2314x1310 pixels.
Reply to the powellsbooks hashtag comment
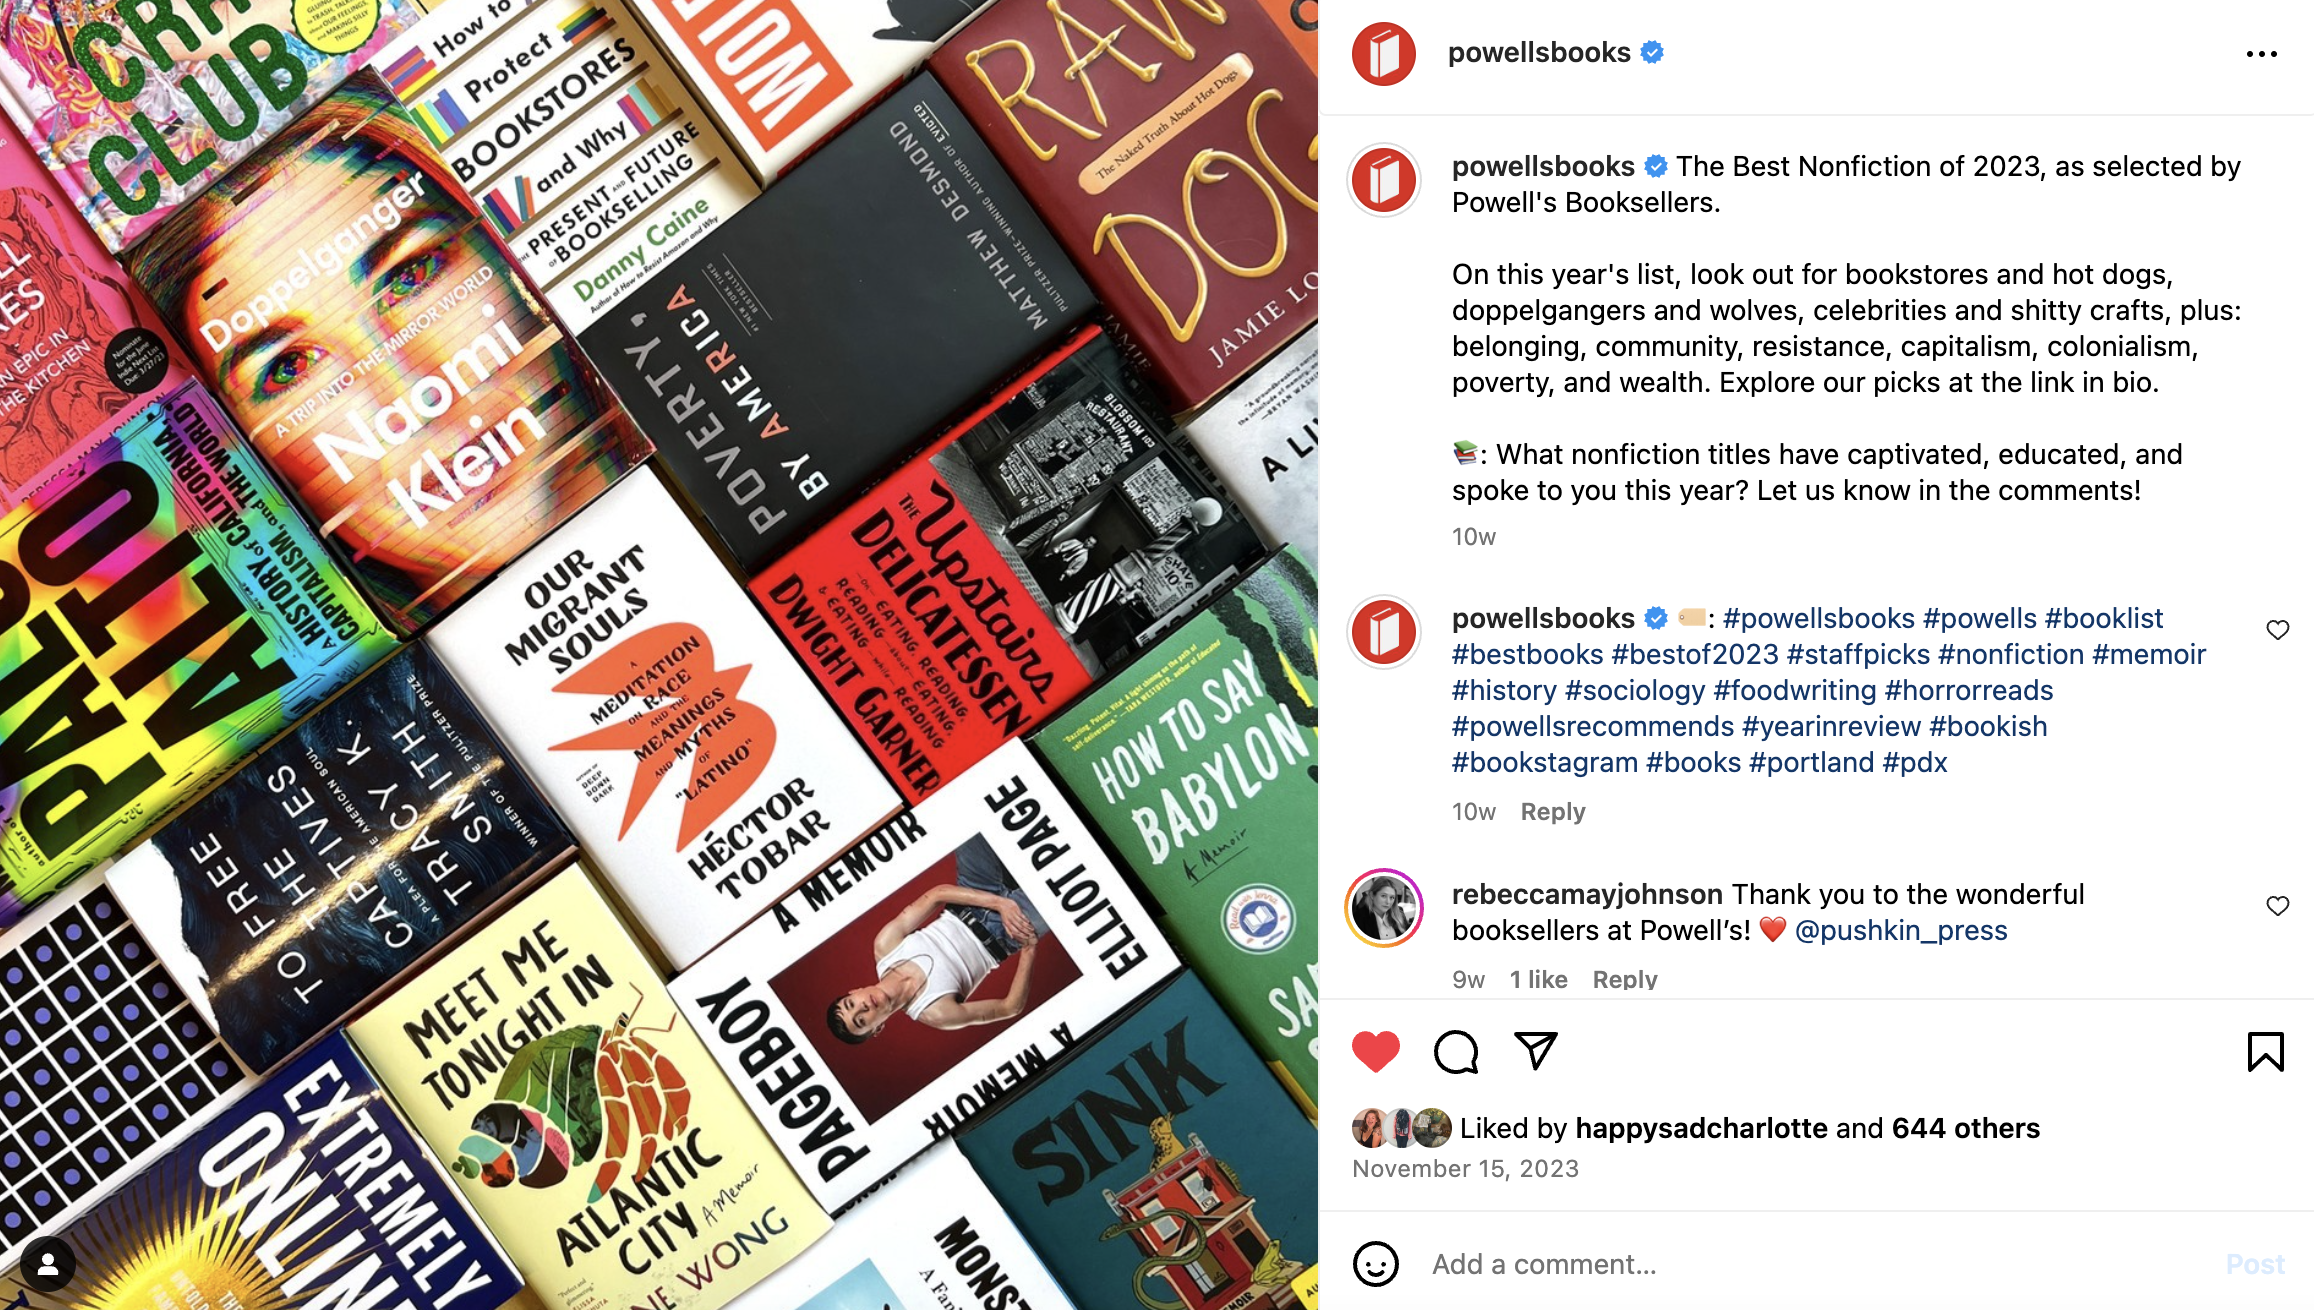tap(1552, 812)
